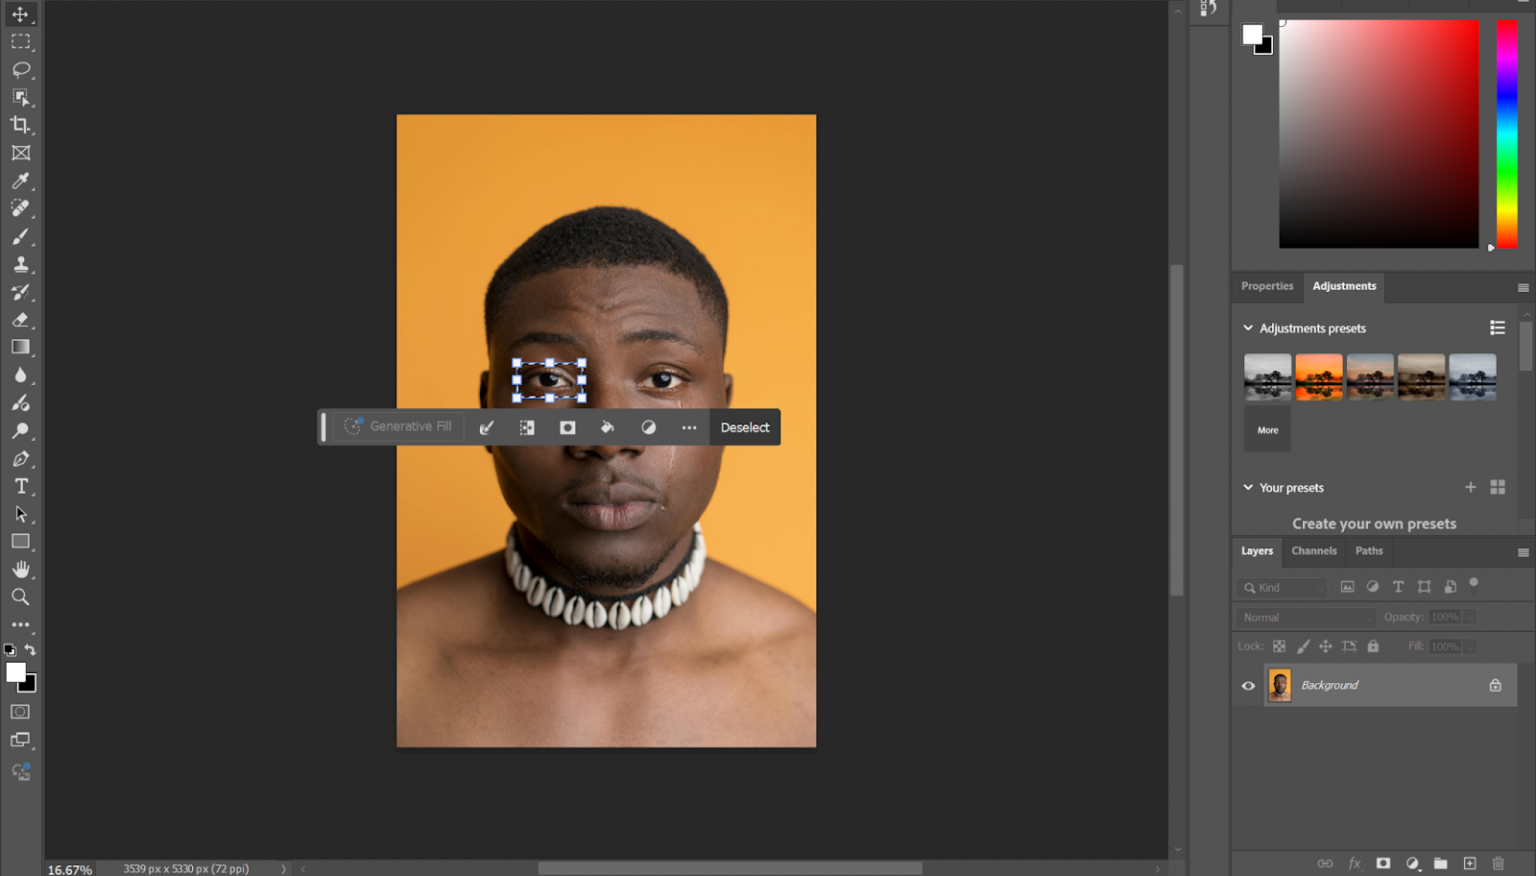This screenshot has height=876, width=1536.
Task: Click the rainbow hue slider
Action: click(1507, 134)
